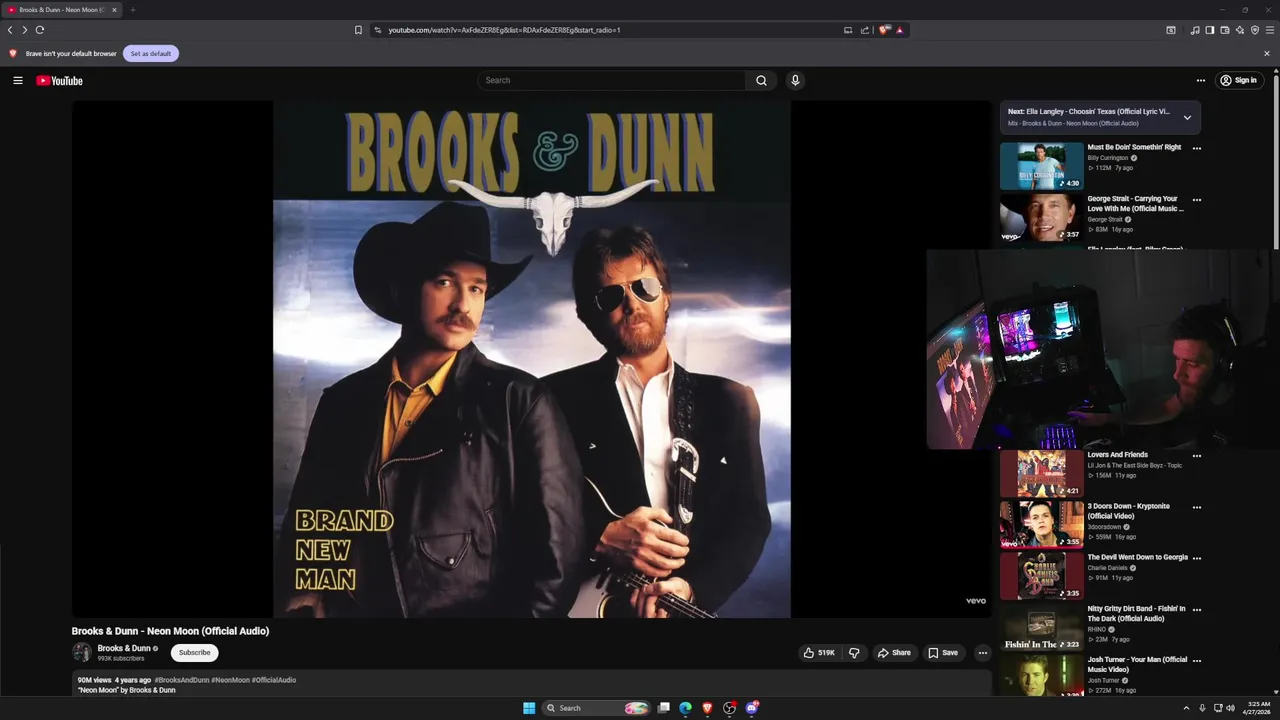Open the YouTube guide hamburger menu
1280x720 pixels.
pyautogui.click(x=18, y=80)
